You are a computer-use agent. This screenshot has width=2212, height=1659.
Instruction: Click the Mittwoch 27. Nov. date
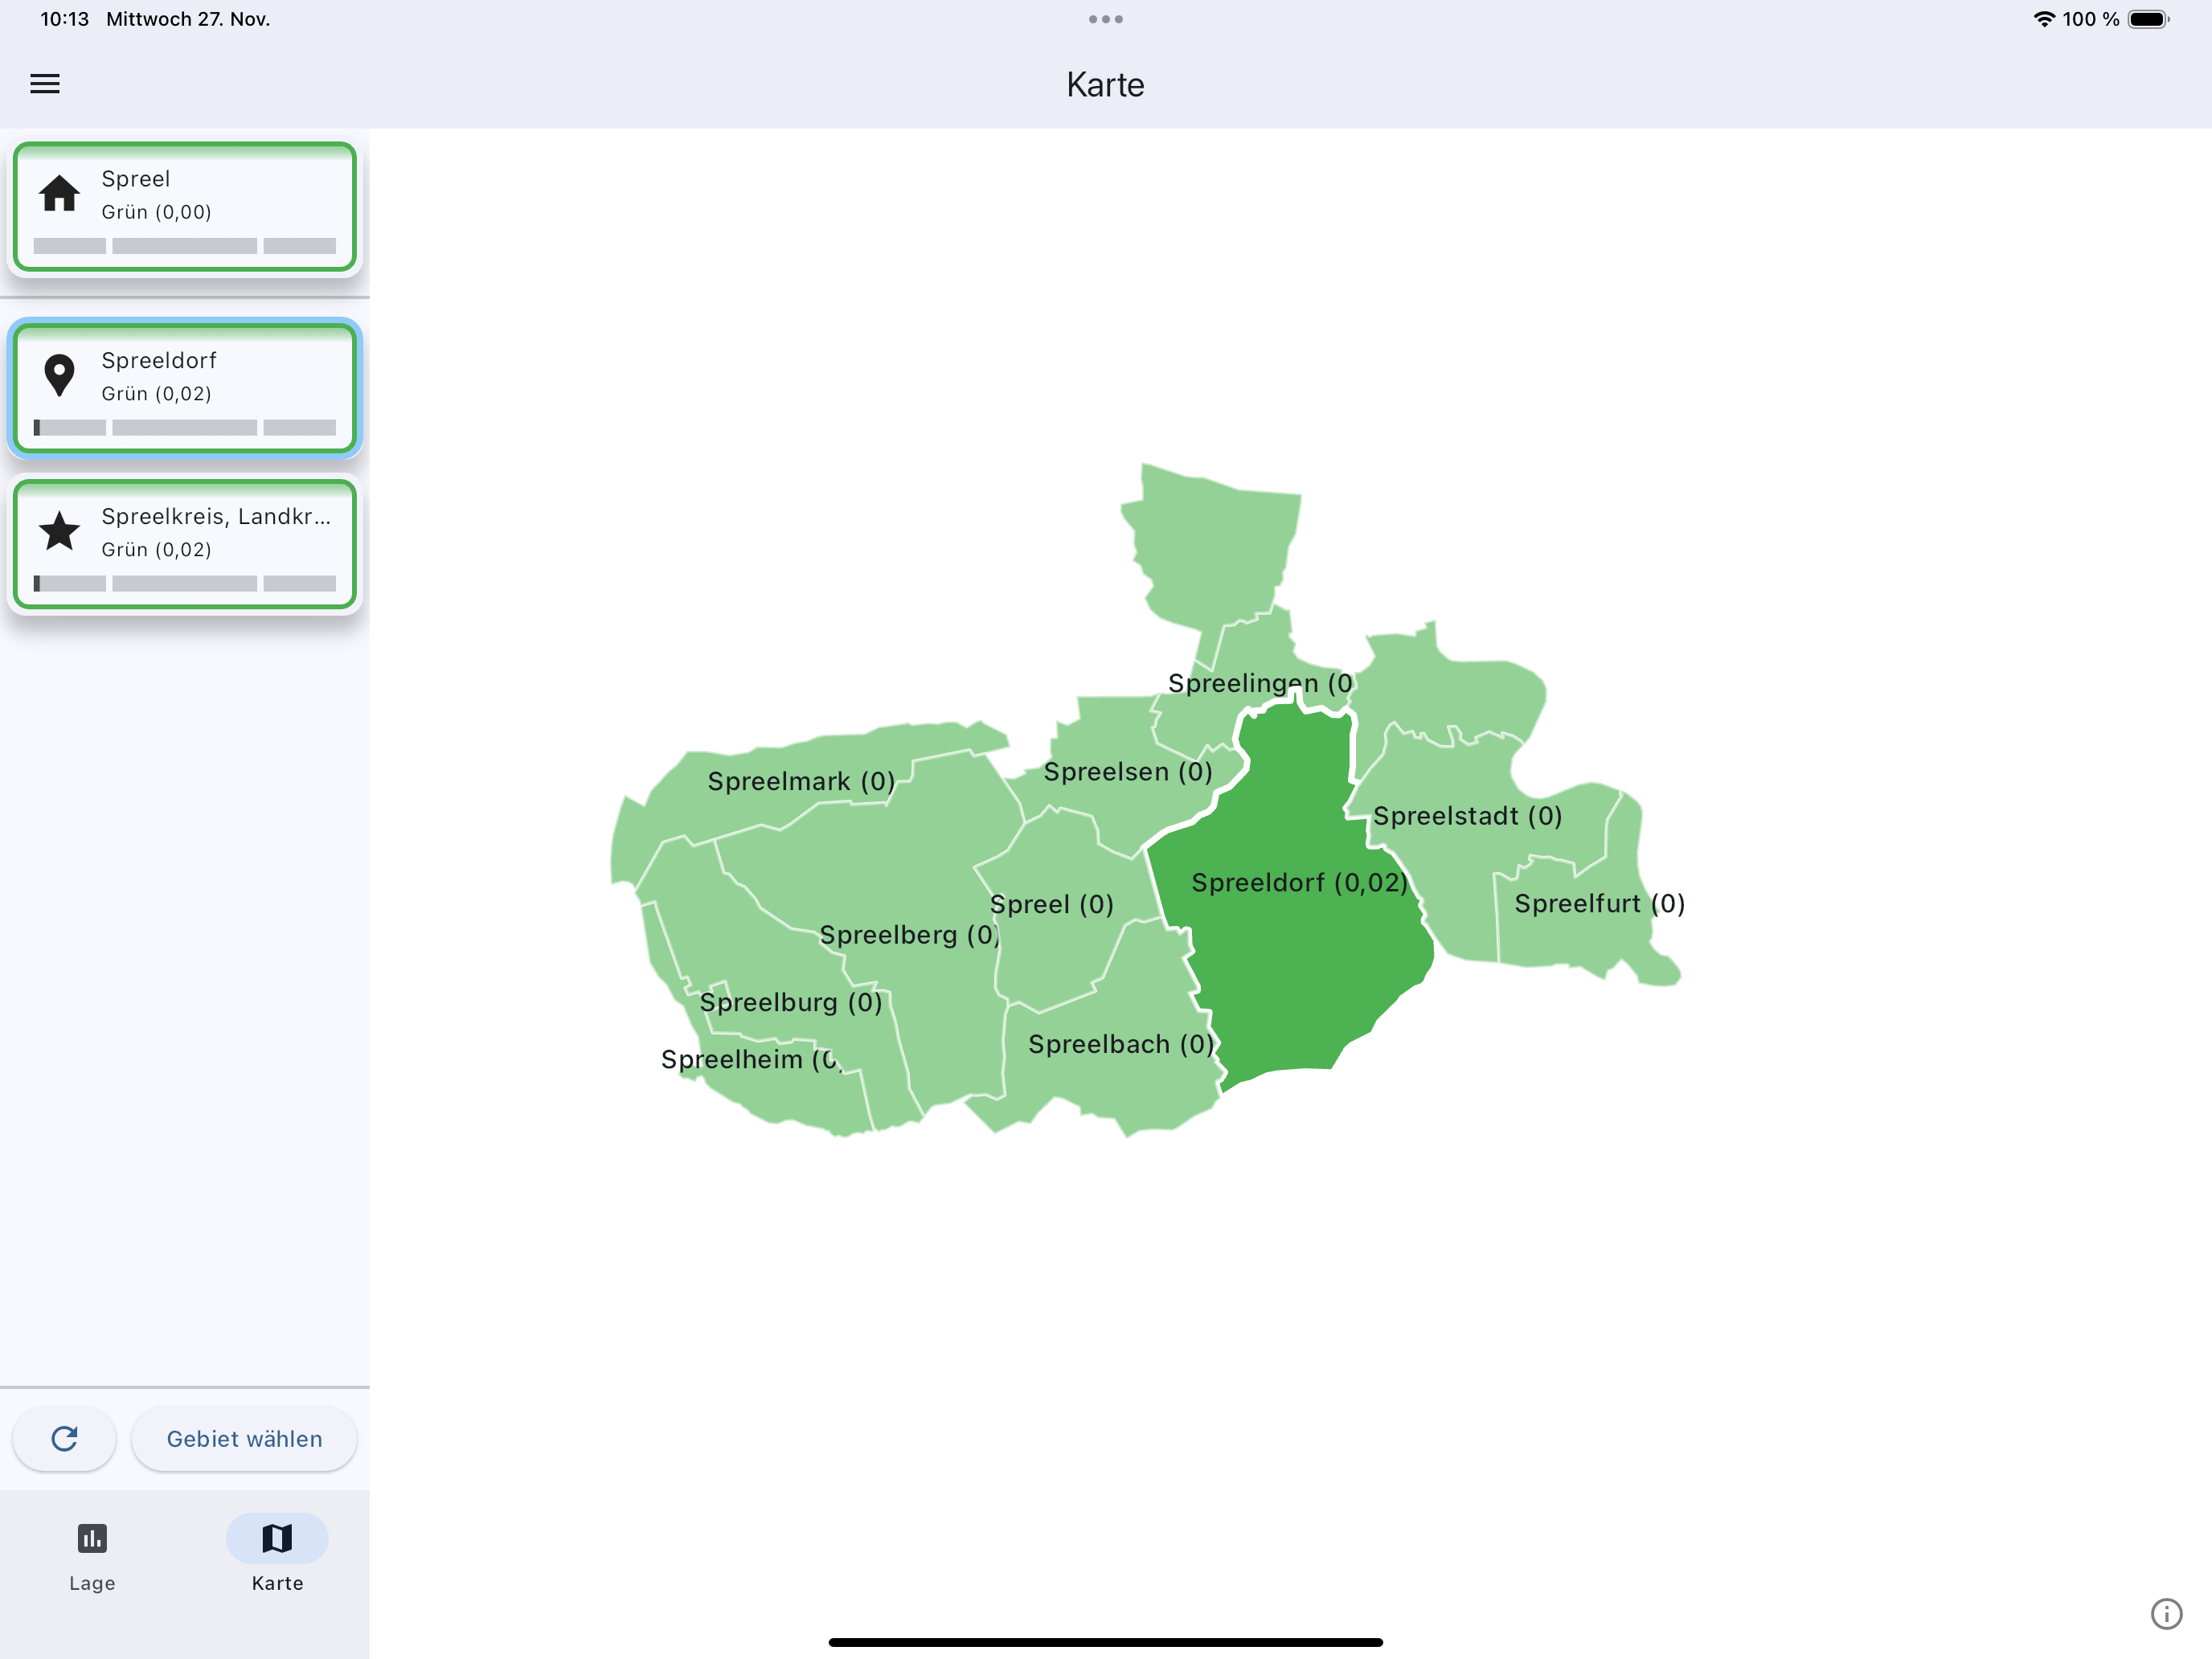point(188,19)
